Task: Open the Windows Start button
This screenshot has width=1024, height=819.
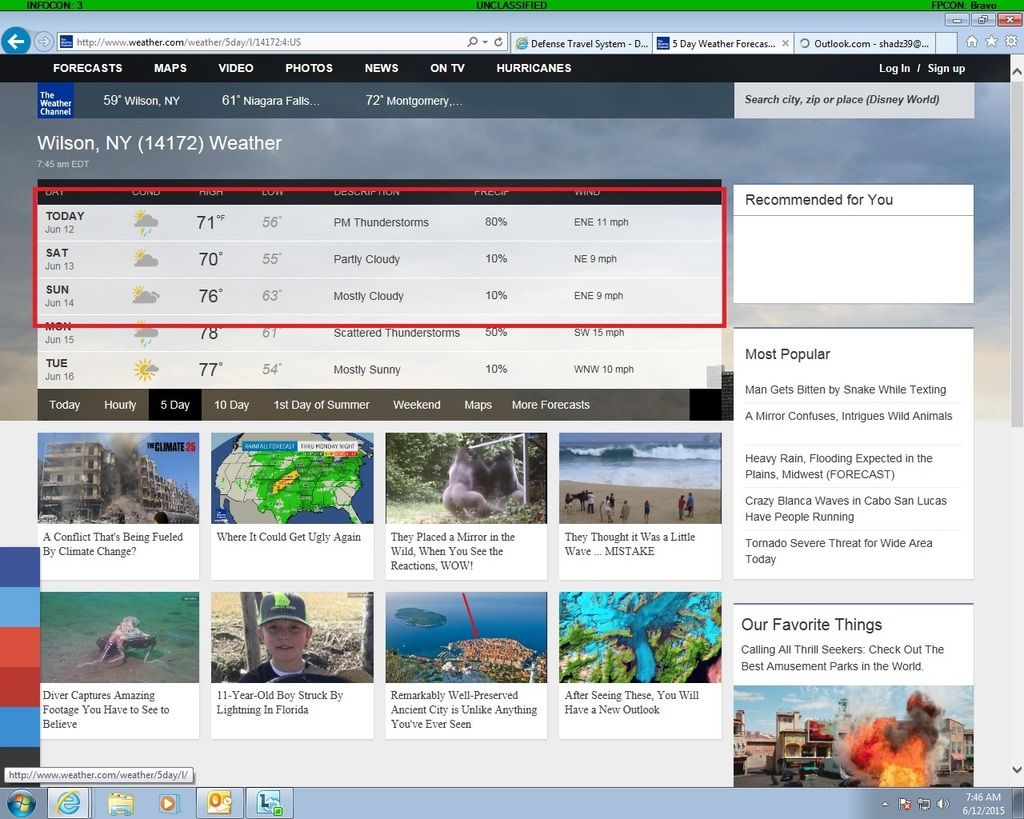Action: [x=21, y=803]
